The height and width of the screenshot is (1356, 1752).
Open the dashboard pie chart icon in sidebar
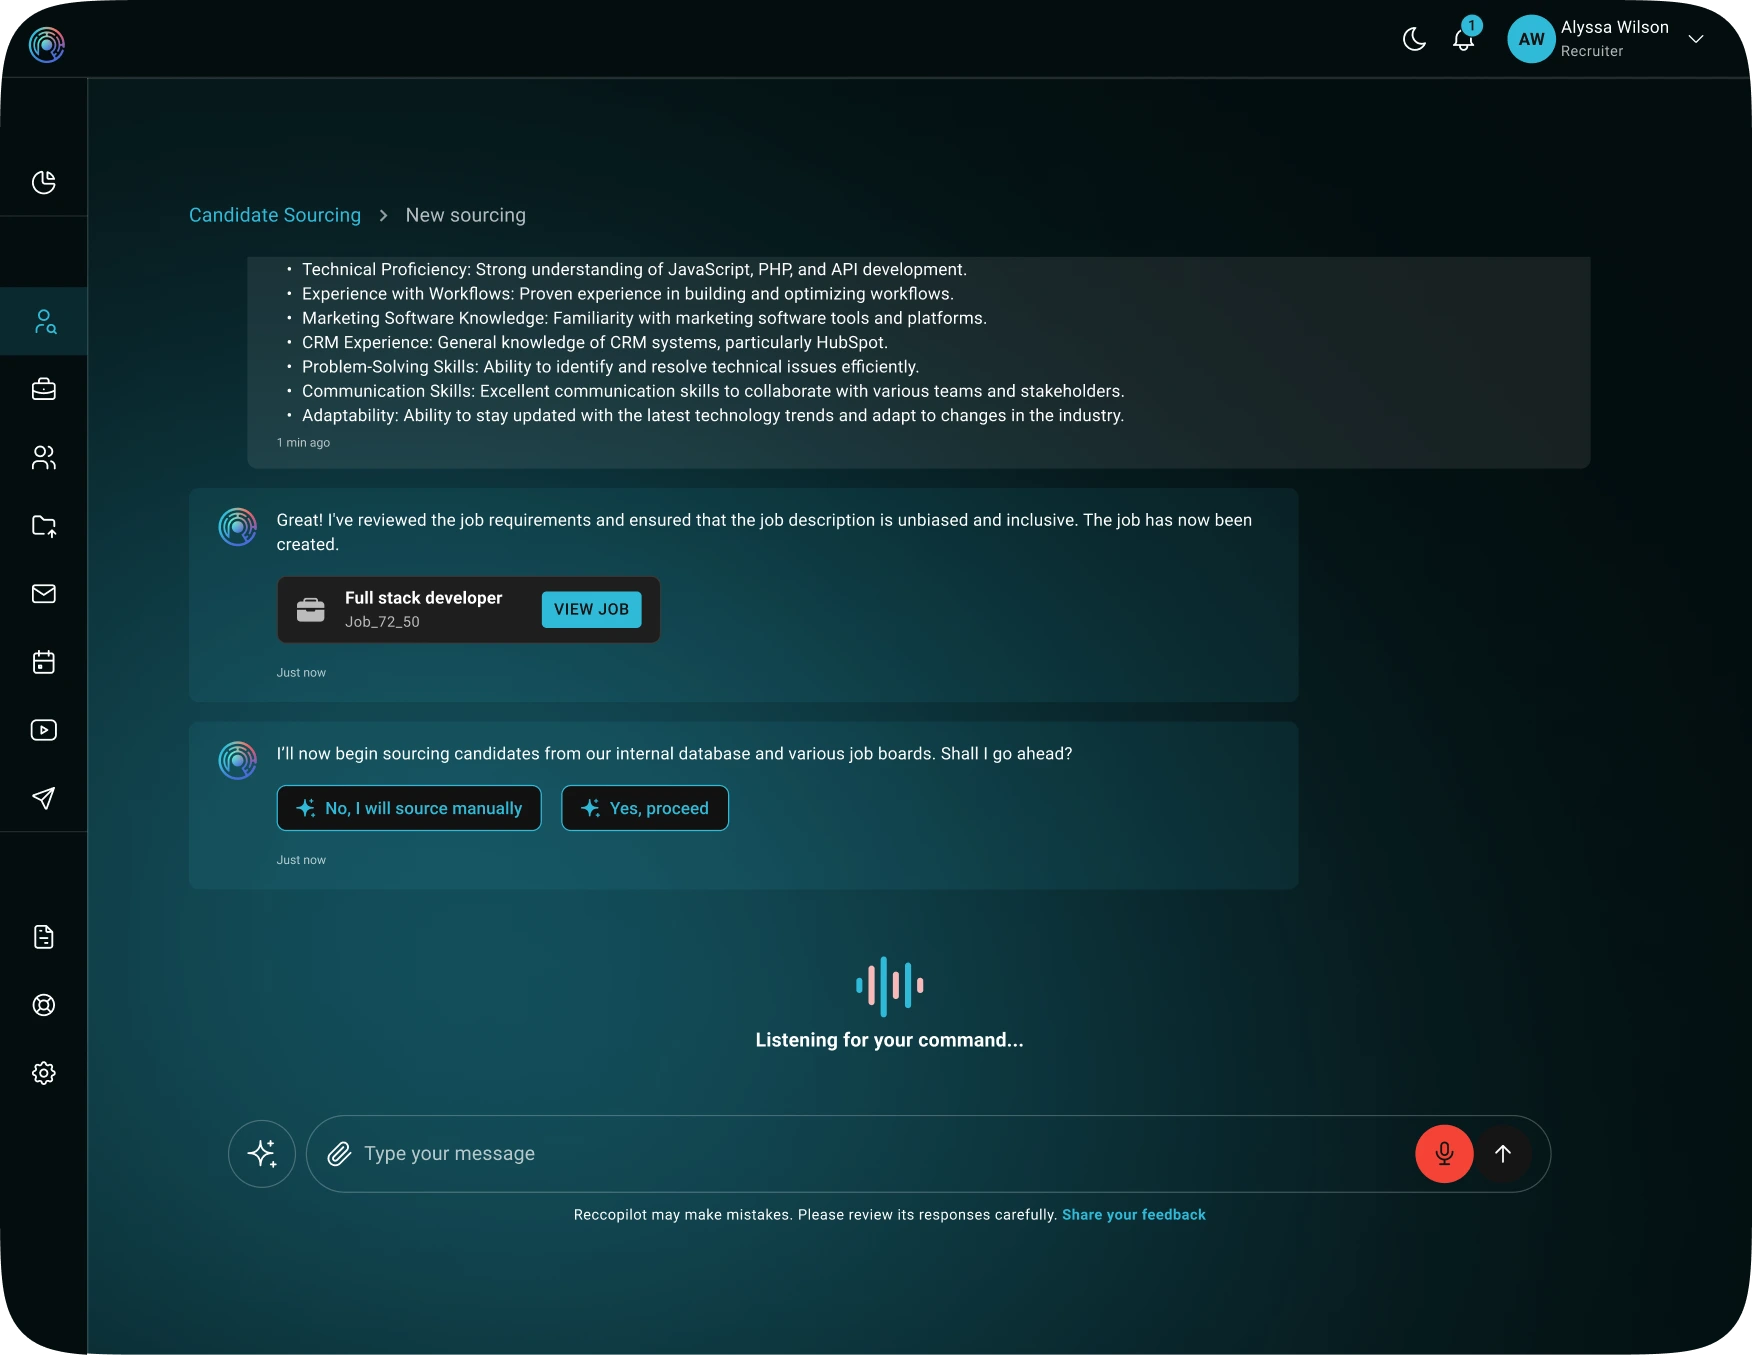[x=44, y=182]
